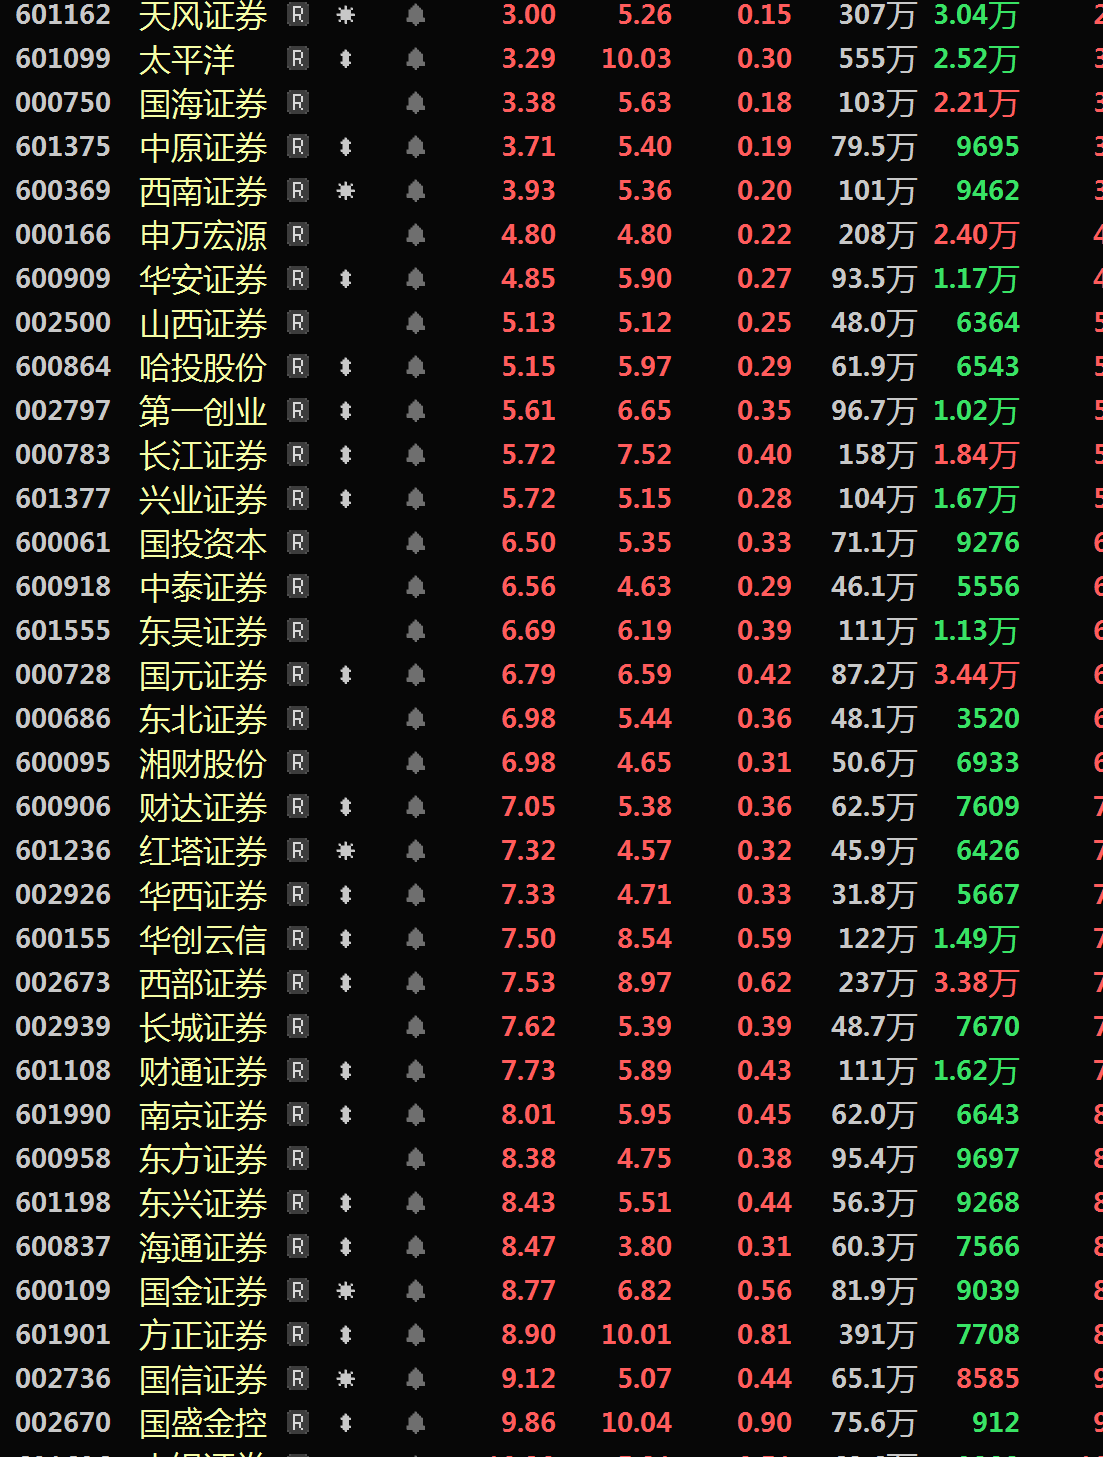The image size is (1103, 1457).
Task: Click the price 7.32 for 红塔证券
Action: 528,851
